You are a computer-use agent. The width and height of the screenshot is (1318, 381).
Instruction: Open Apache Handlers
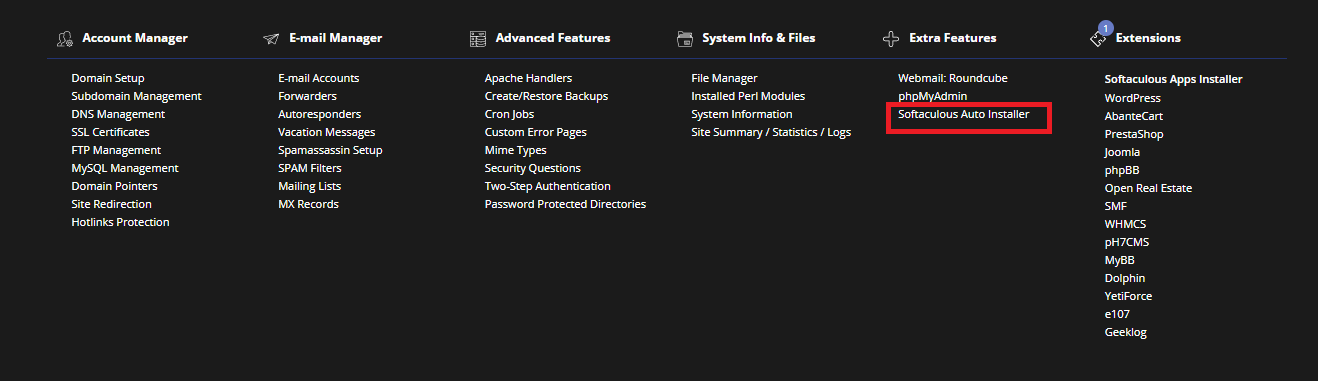[x=528, y=78]
